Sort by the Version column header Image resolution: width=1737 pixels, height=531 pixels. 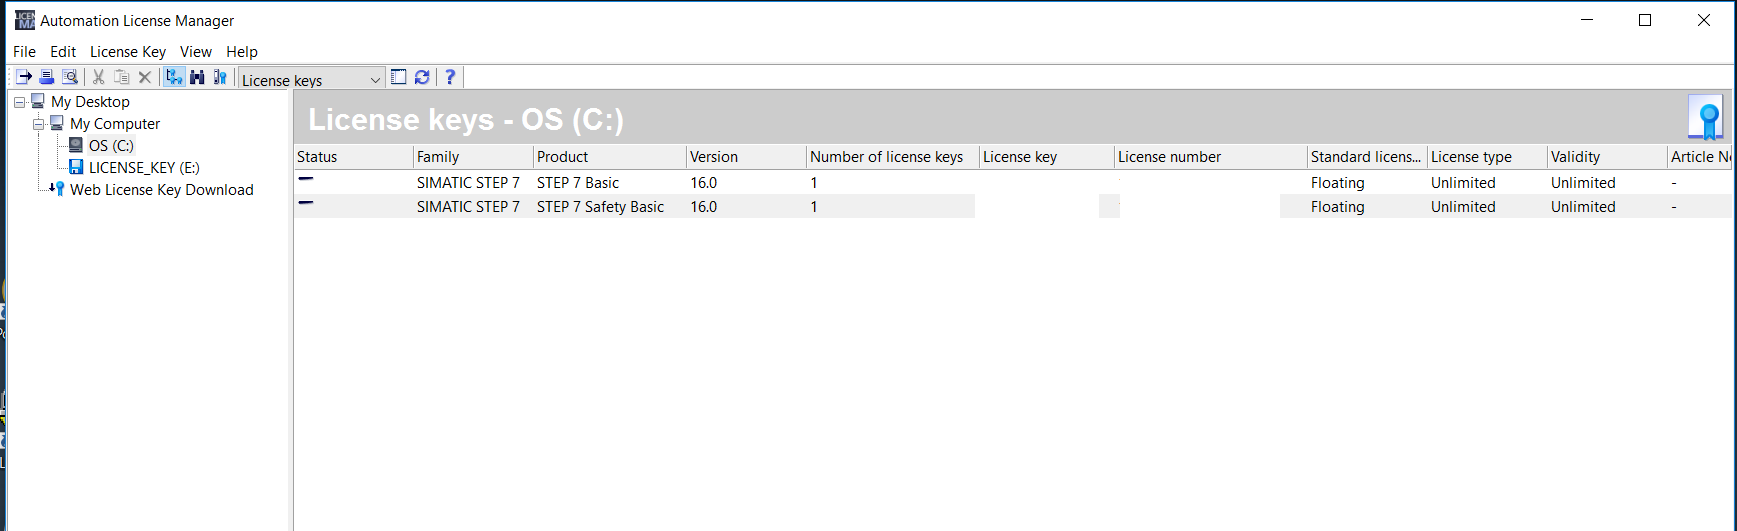746,156
